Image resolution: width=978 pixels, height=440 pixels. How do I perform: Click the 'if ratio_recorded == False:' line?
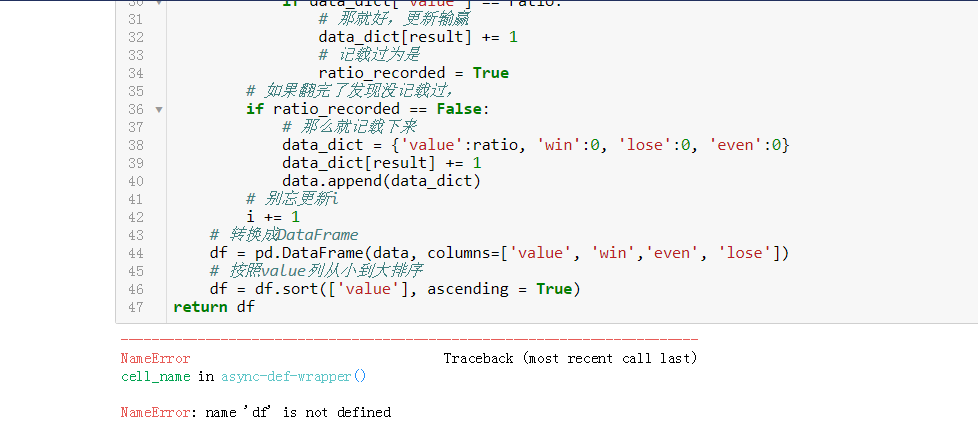365,109
